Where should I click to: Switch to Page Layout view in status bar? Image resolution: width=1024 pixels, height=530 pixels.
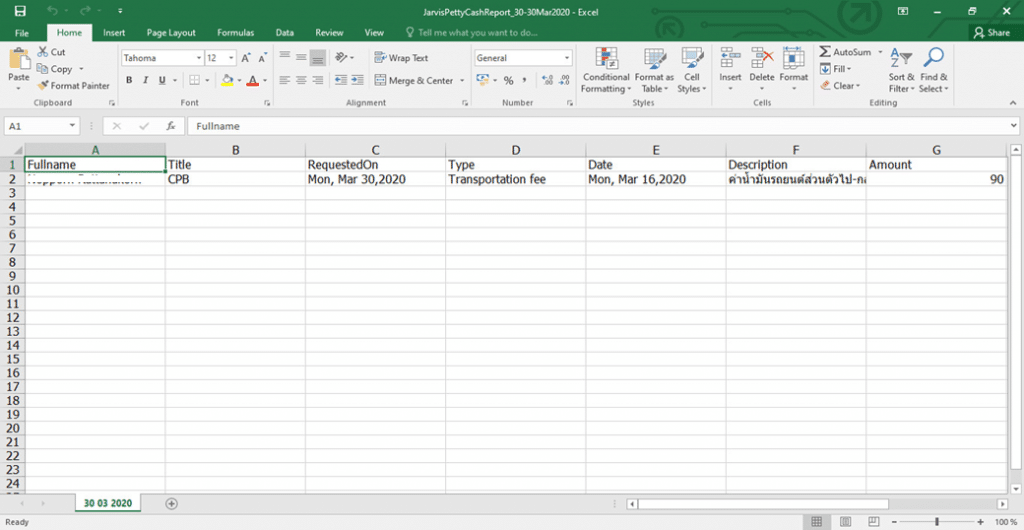coord(845,522)
